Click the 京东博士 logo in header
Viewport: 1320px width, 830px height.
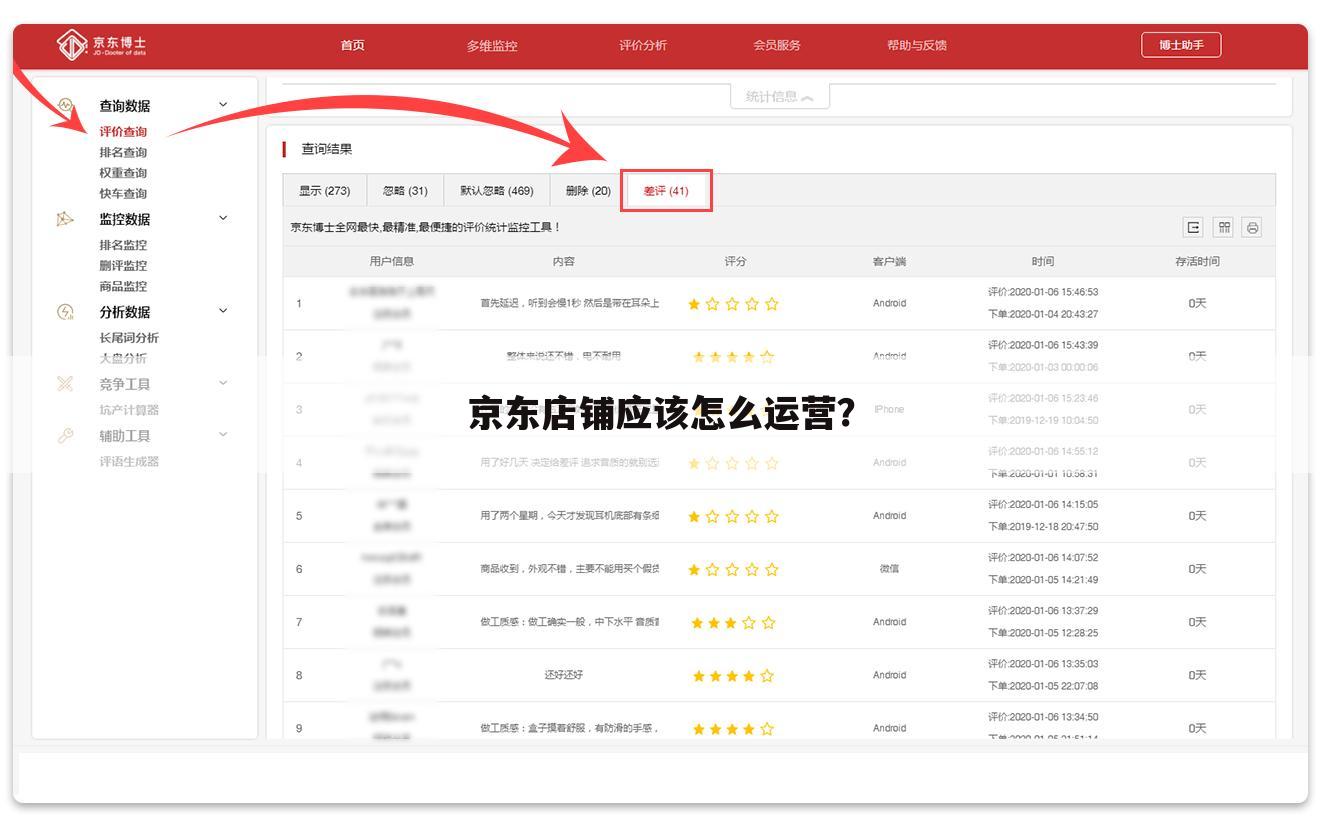click(102, 46)
